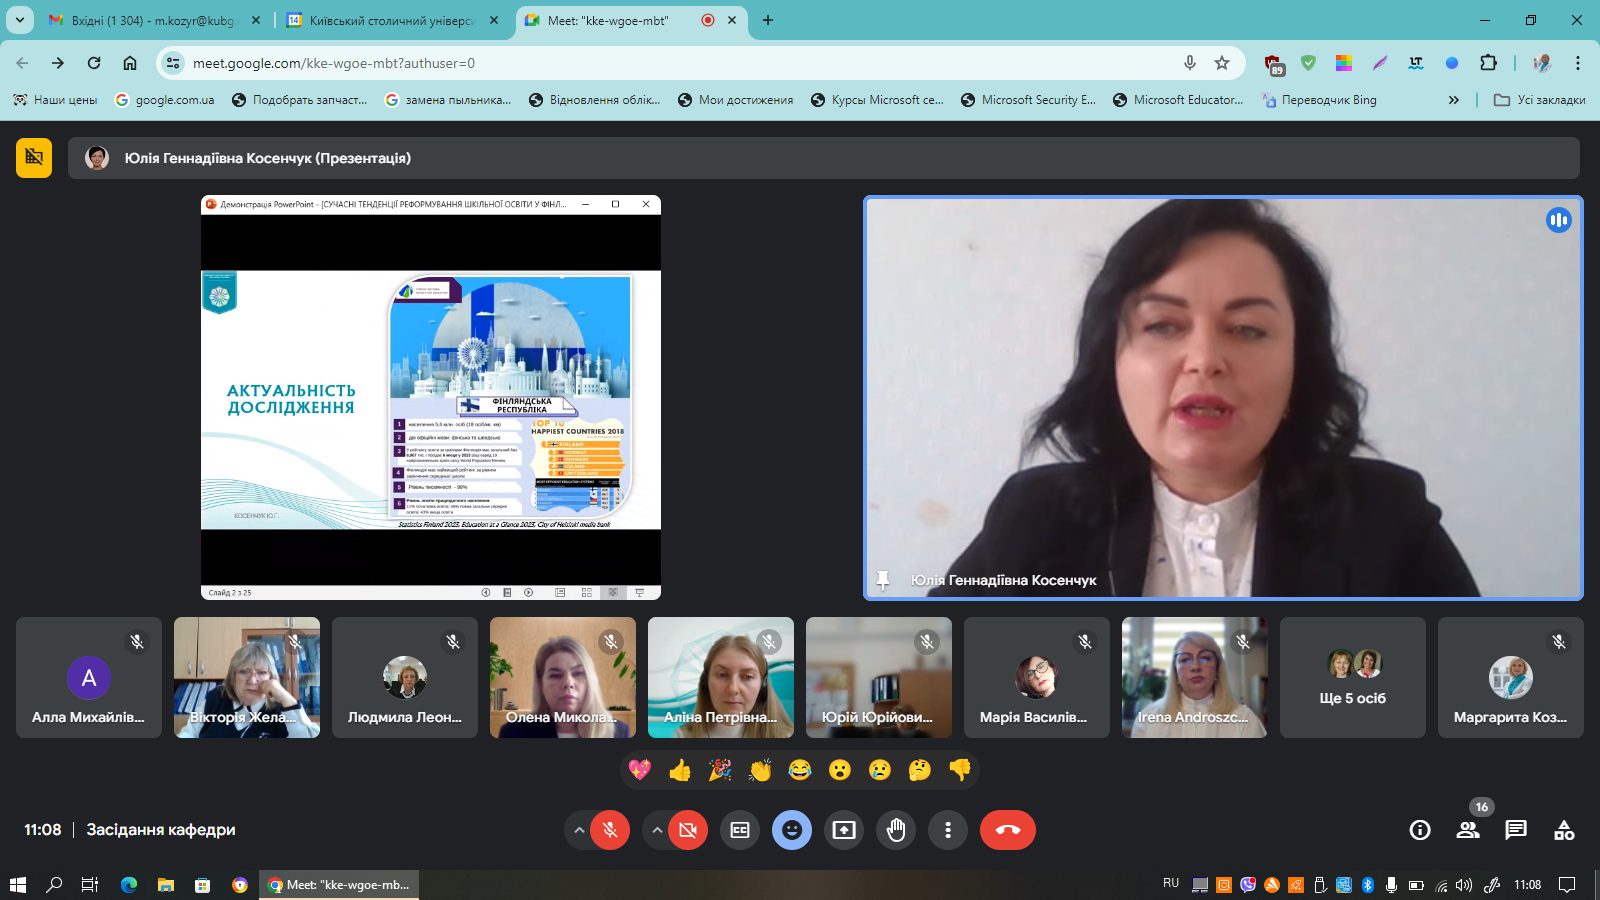Unmute the microphone
Viewport: 1600px width, 900px height.
pos(610,830)
